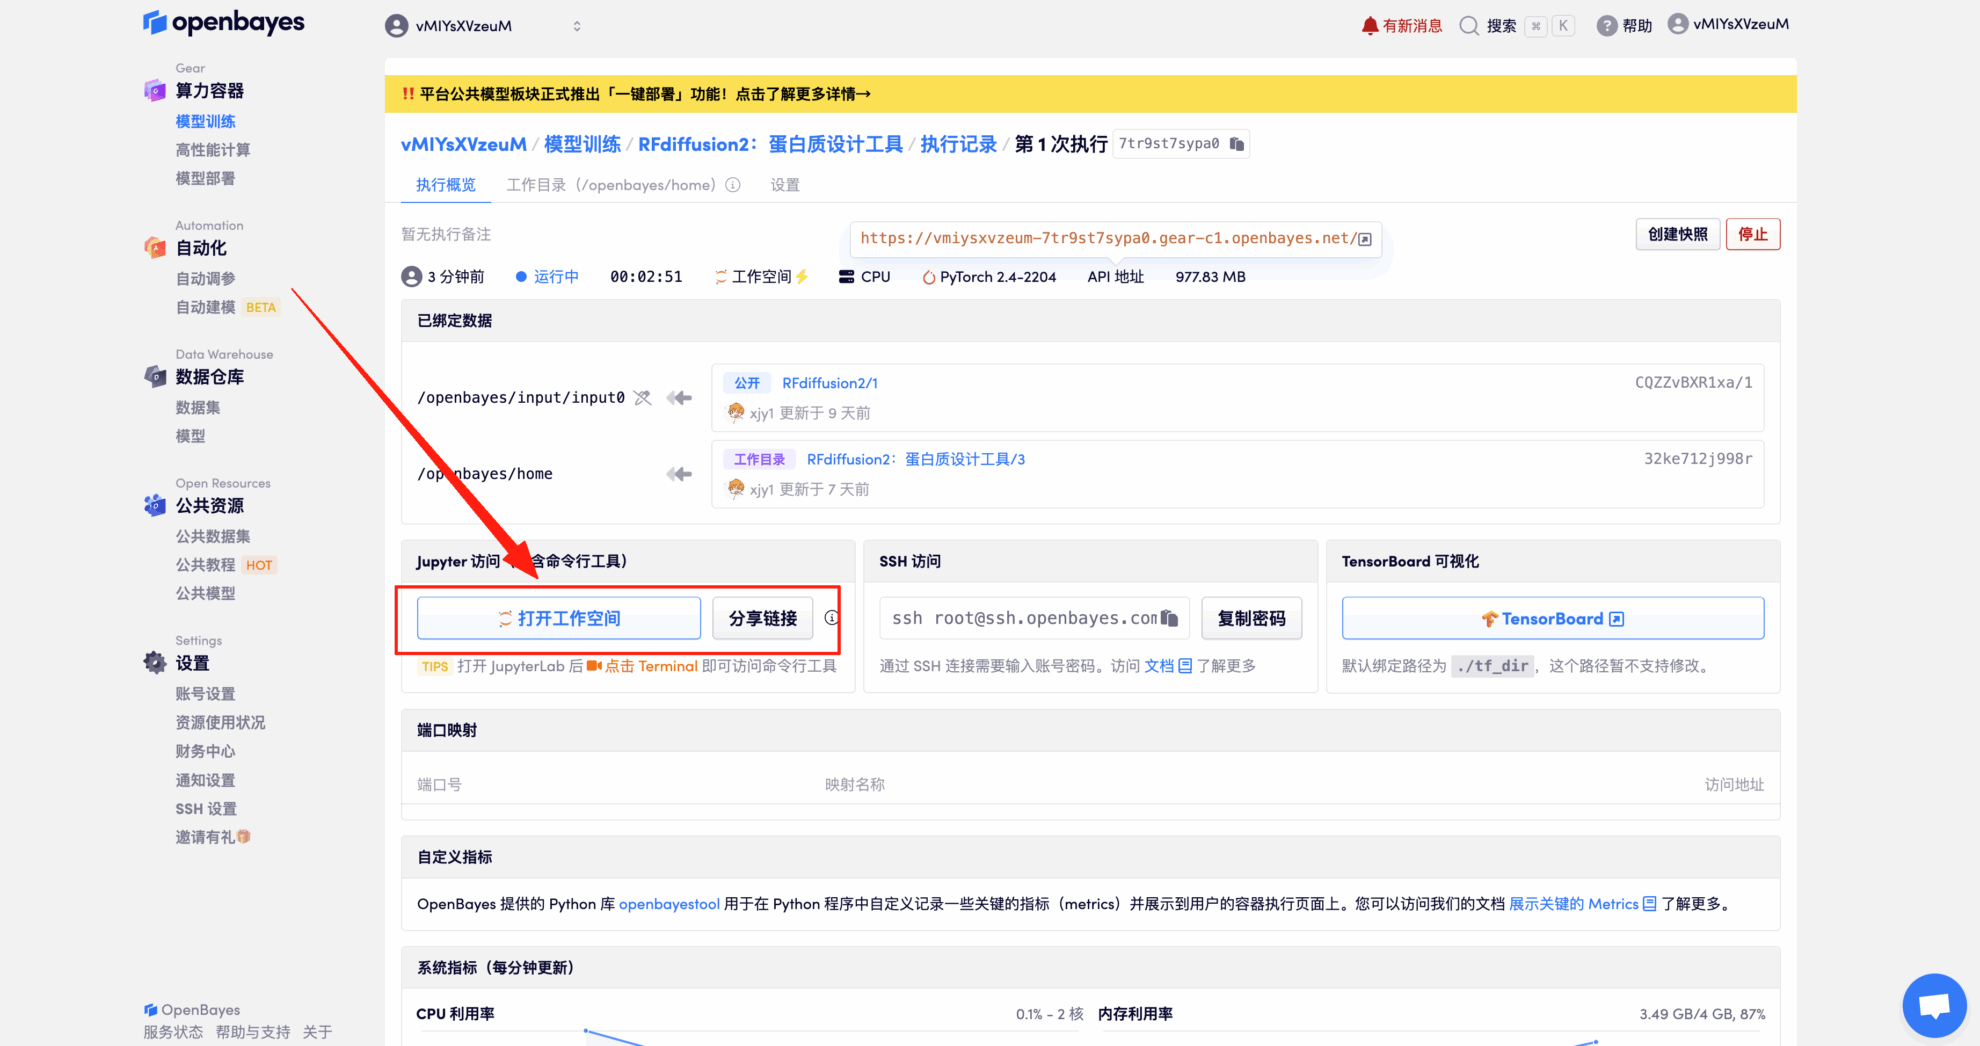Go to 邀请有礼 in sidebar
1980x1046 pixels.
213,837
